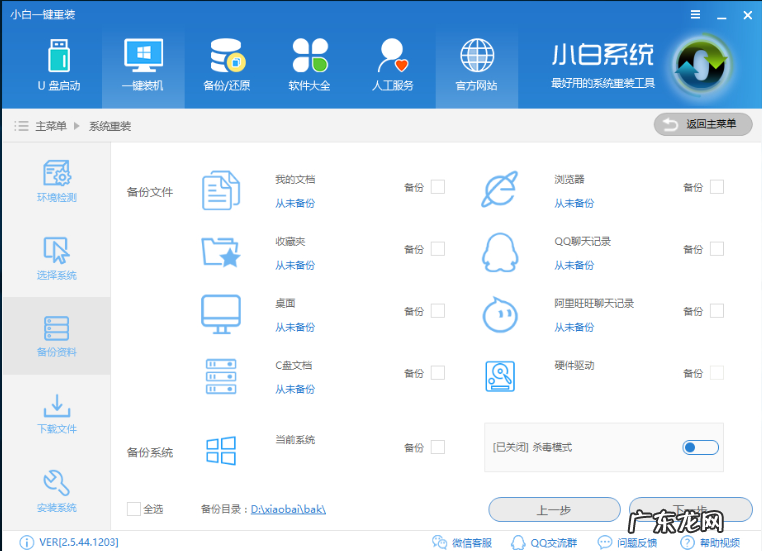Check backup for 硬件驱动
The image size is (762, 551).
(717, 373)
